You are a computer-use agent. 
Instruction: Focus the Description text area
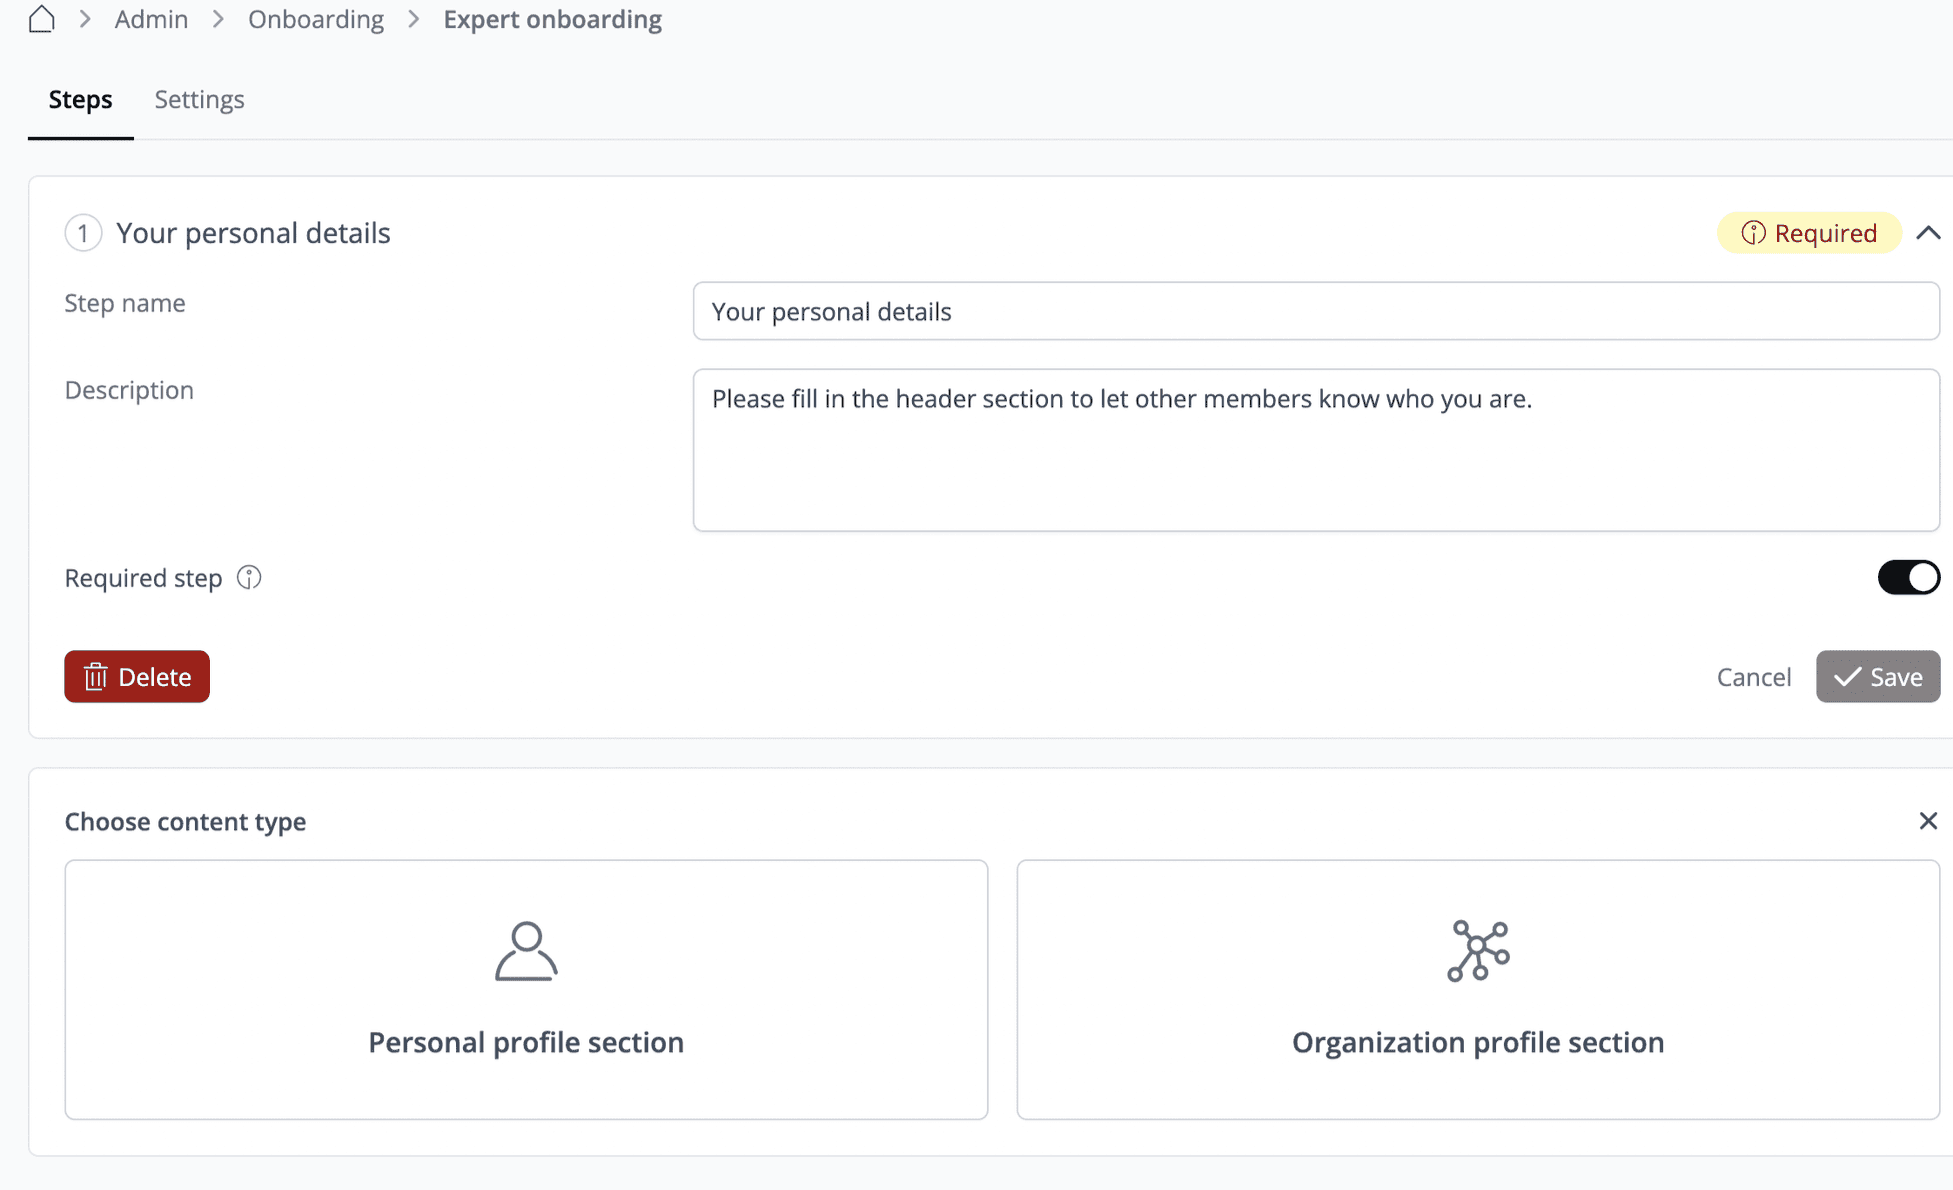(1315, 450)
